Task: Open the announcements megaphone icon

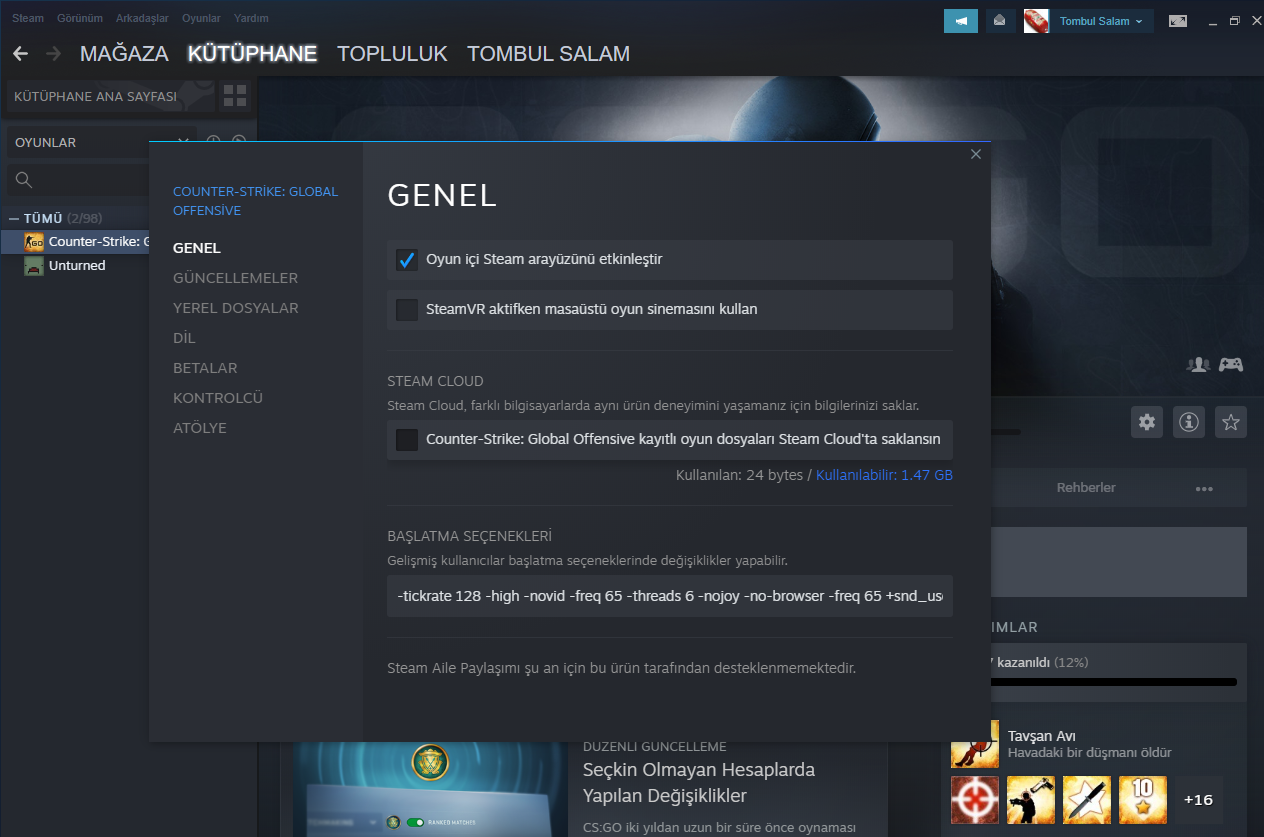Action: click(961, 21)
